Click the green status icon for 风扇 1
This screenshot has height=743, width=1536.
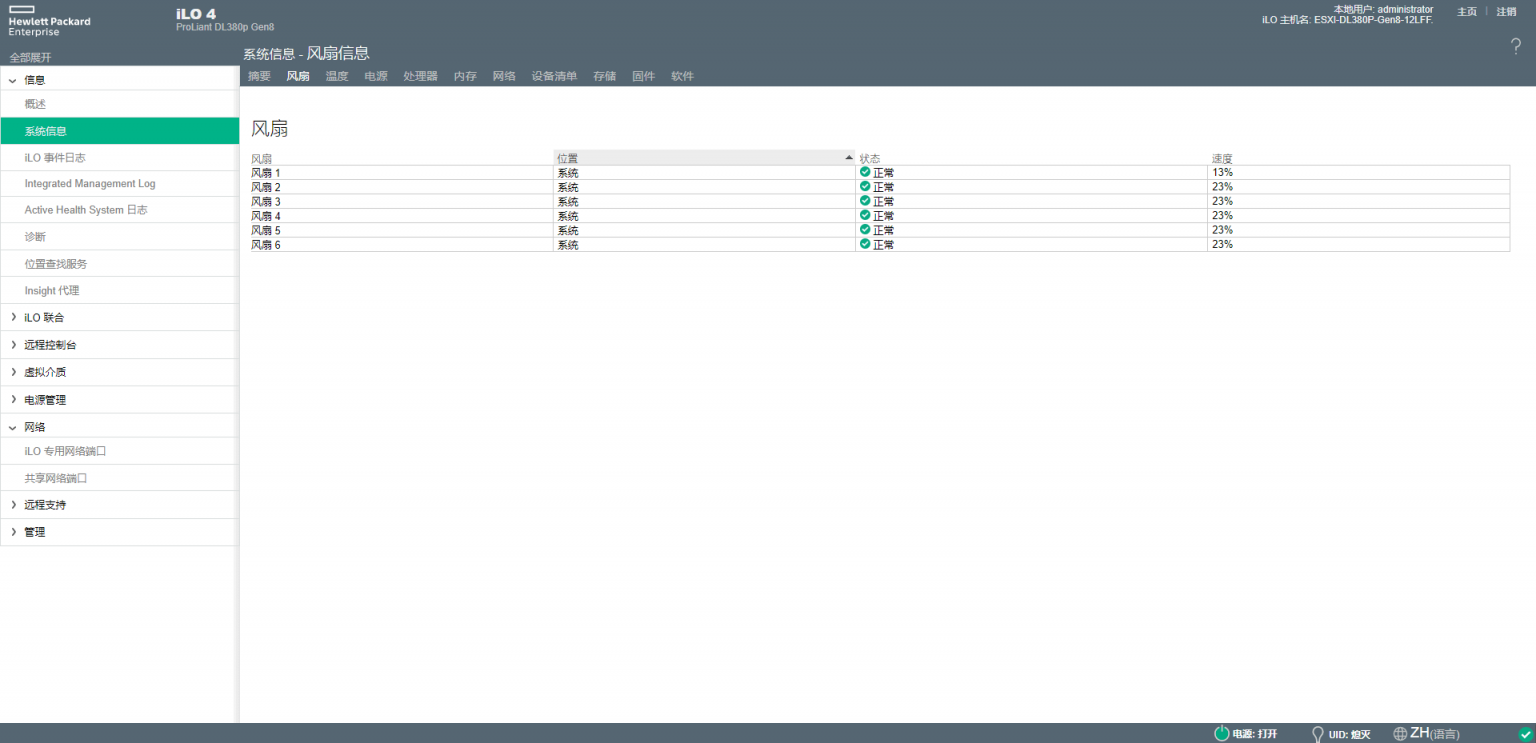coord(864,172)
